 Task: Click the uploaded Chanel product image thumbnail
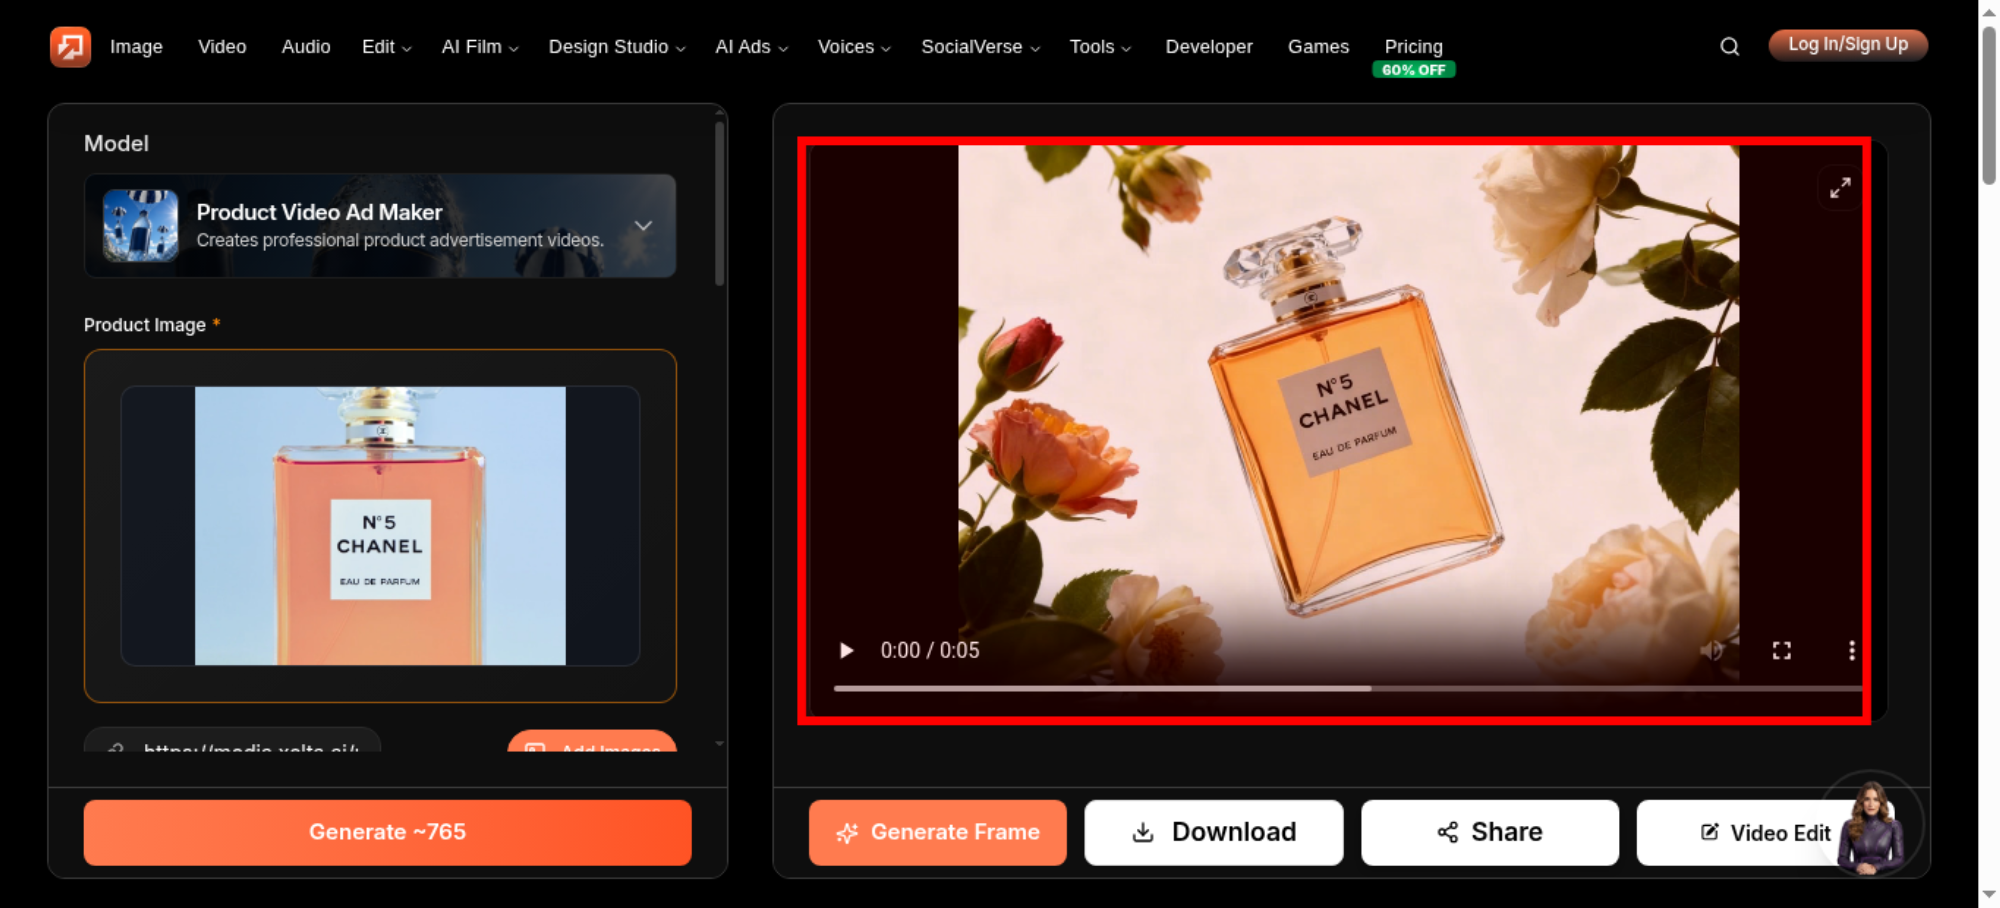coord(380,526)
